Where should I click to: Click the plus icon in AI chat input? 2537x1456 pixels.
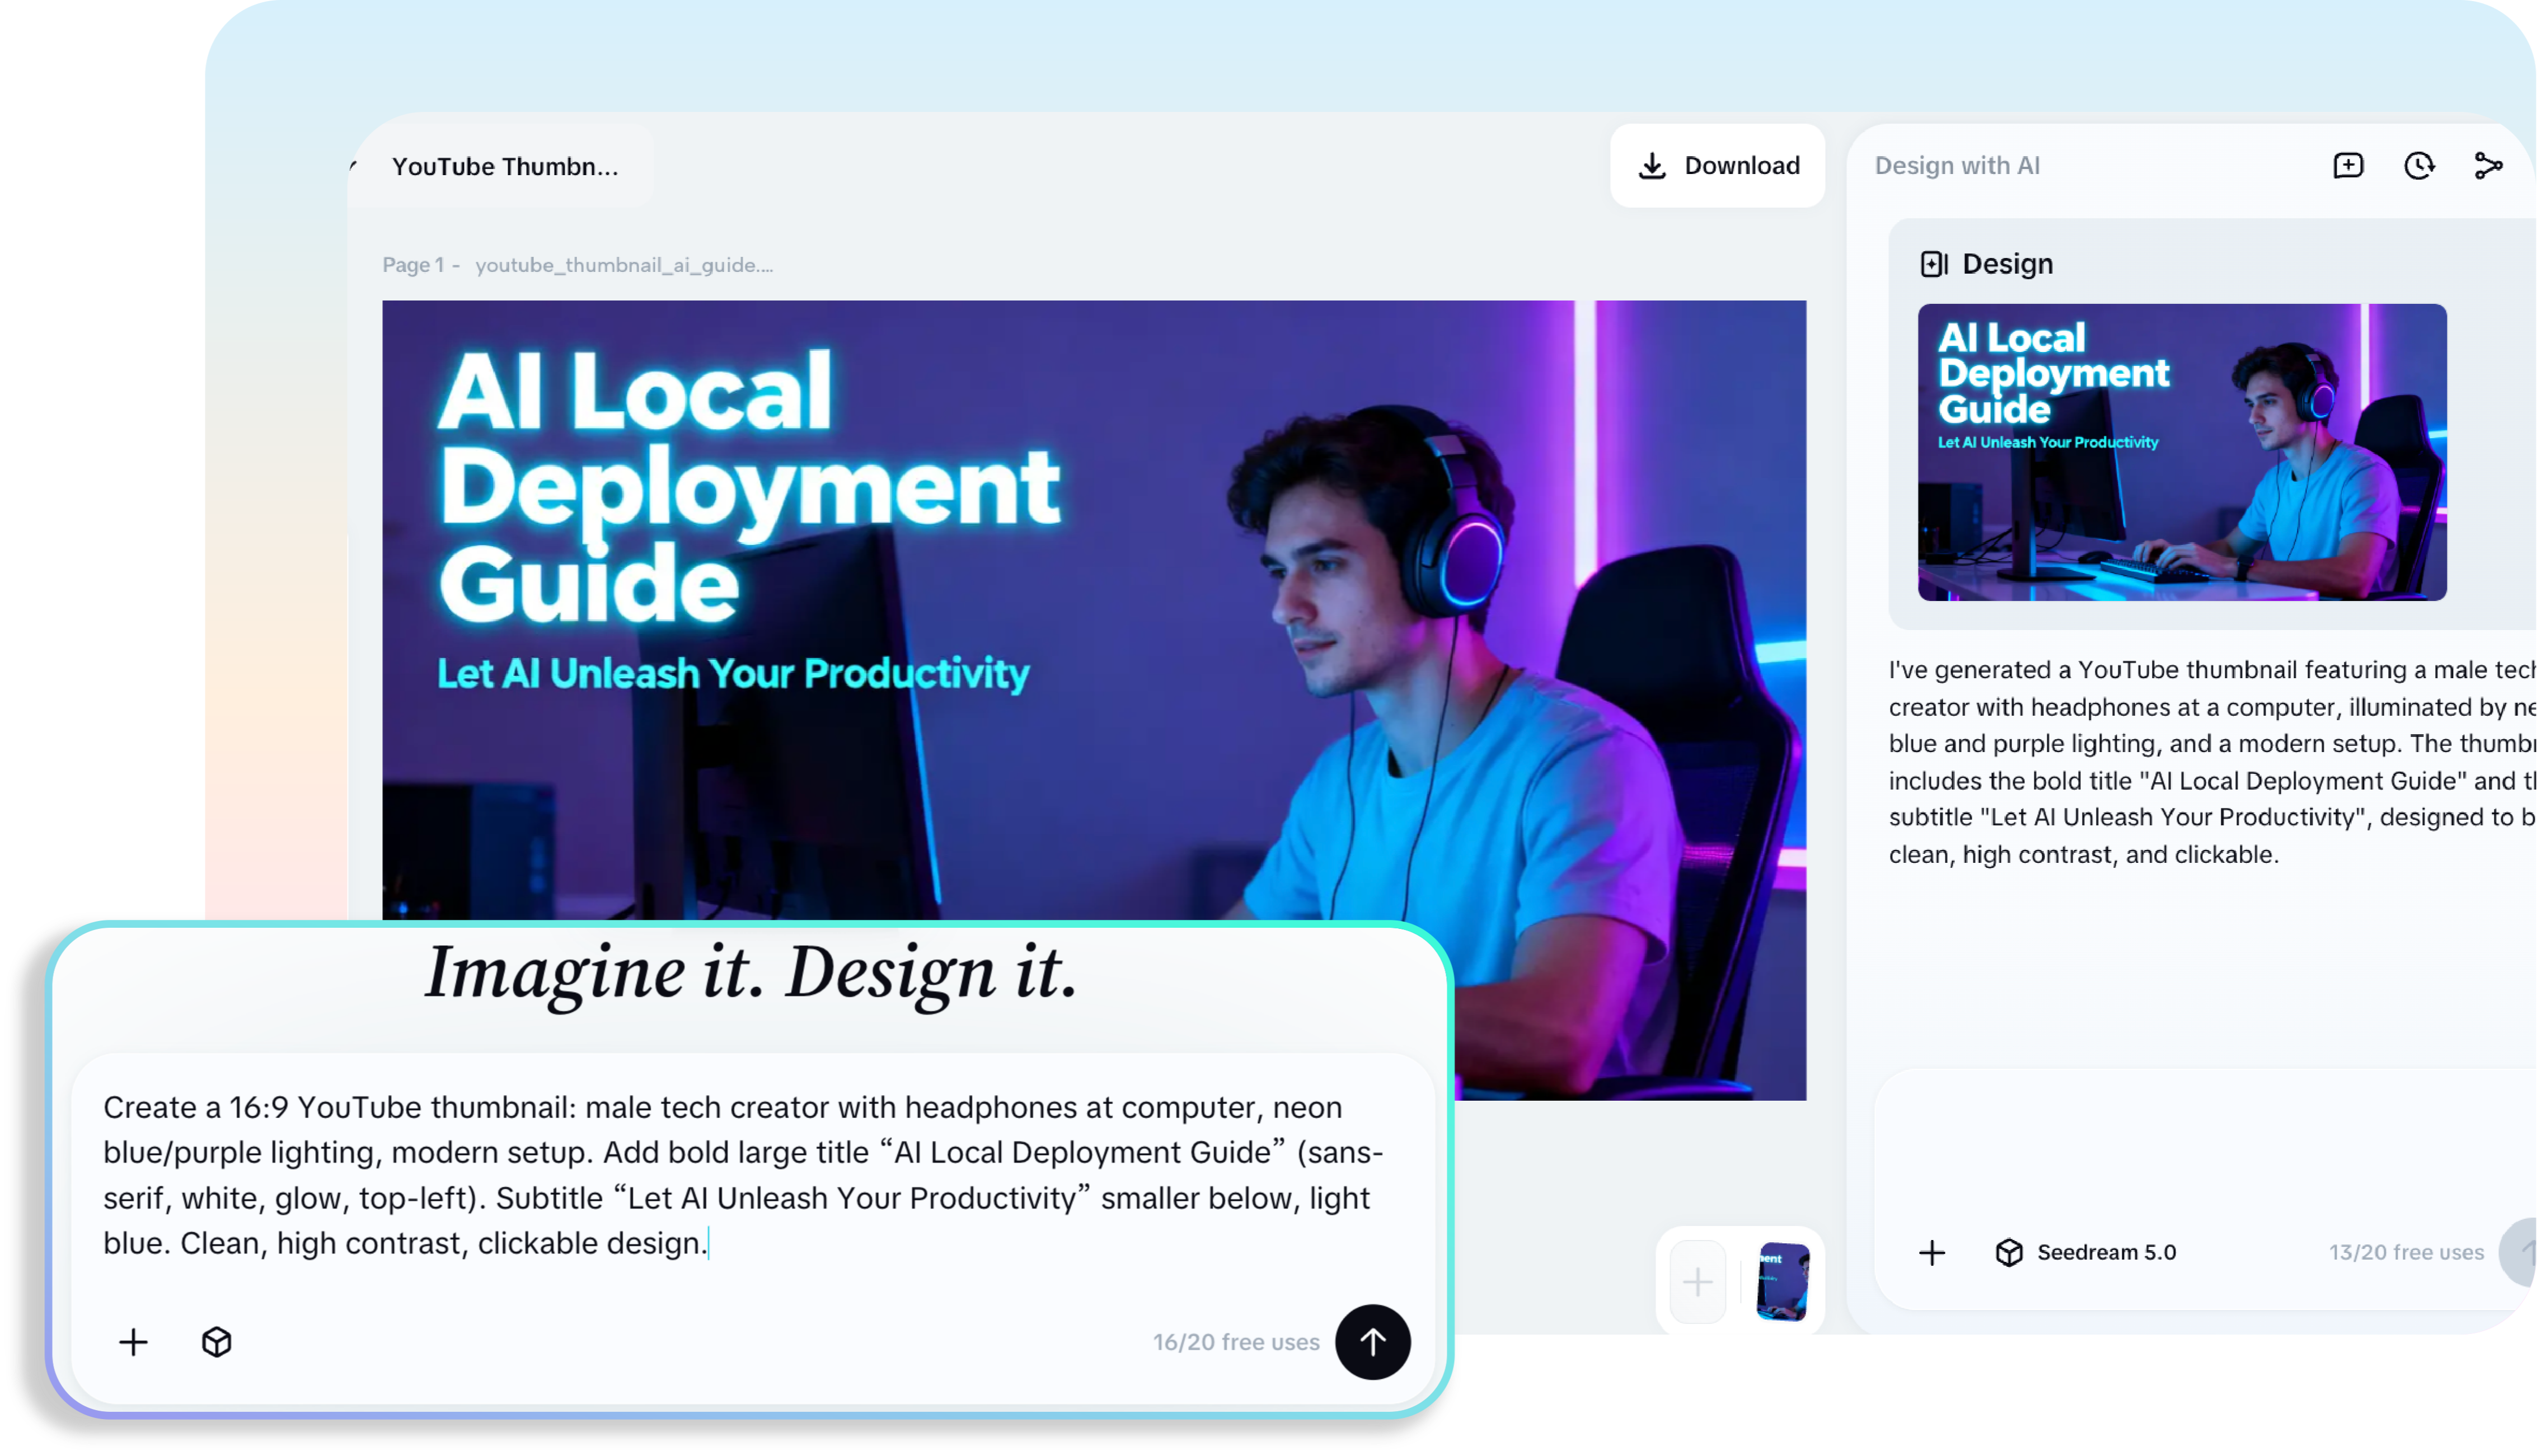tap(1932, 1252)
